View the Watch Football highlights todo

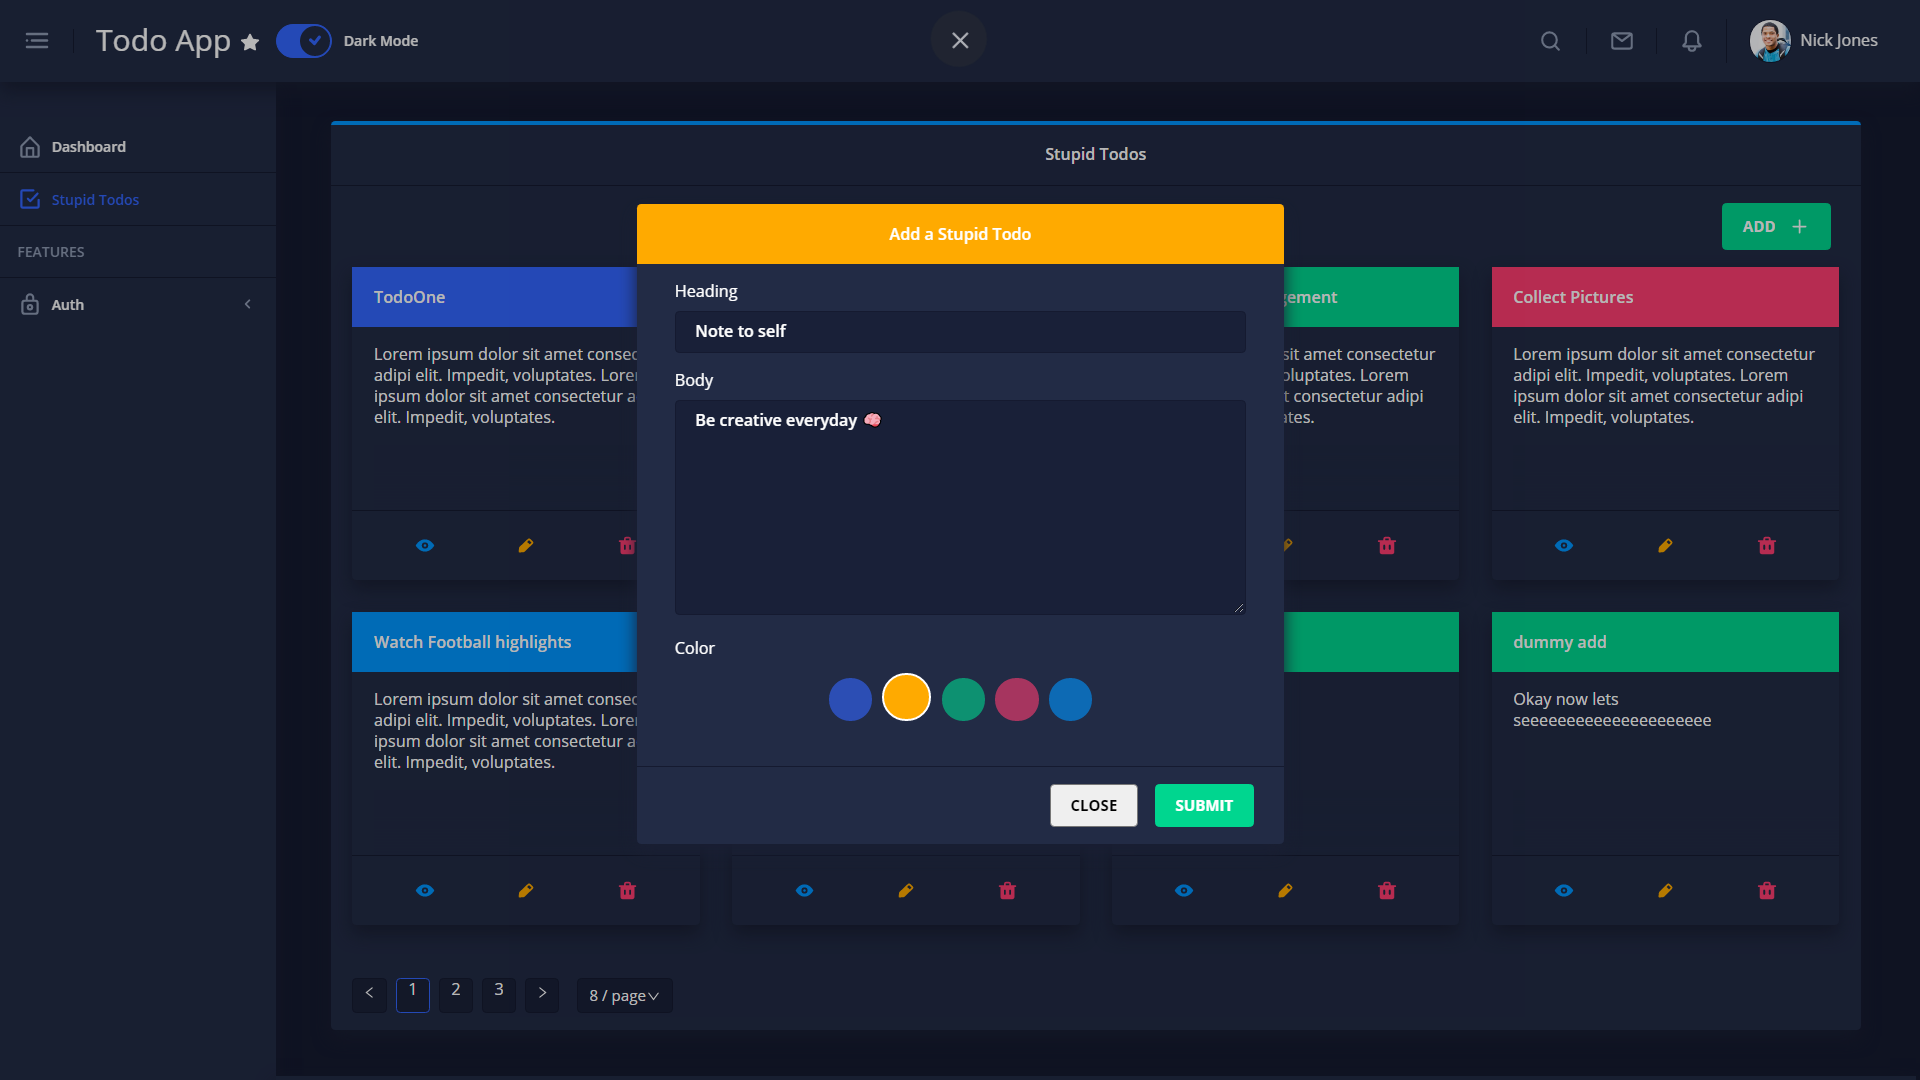click(x=425, y=891)
